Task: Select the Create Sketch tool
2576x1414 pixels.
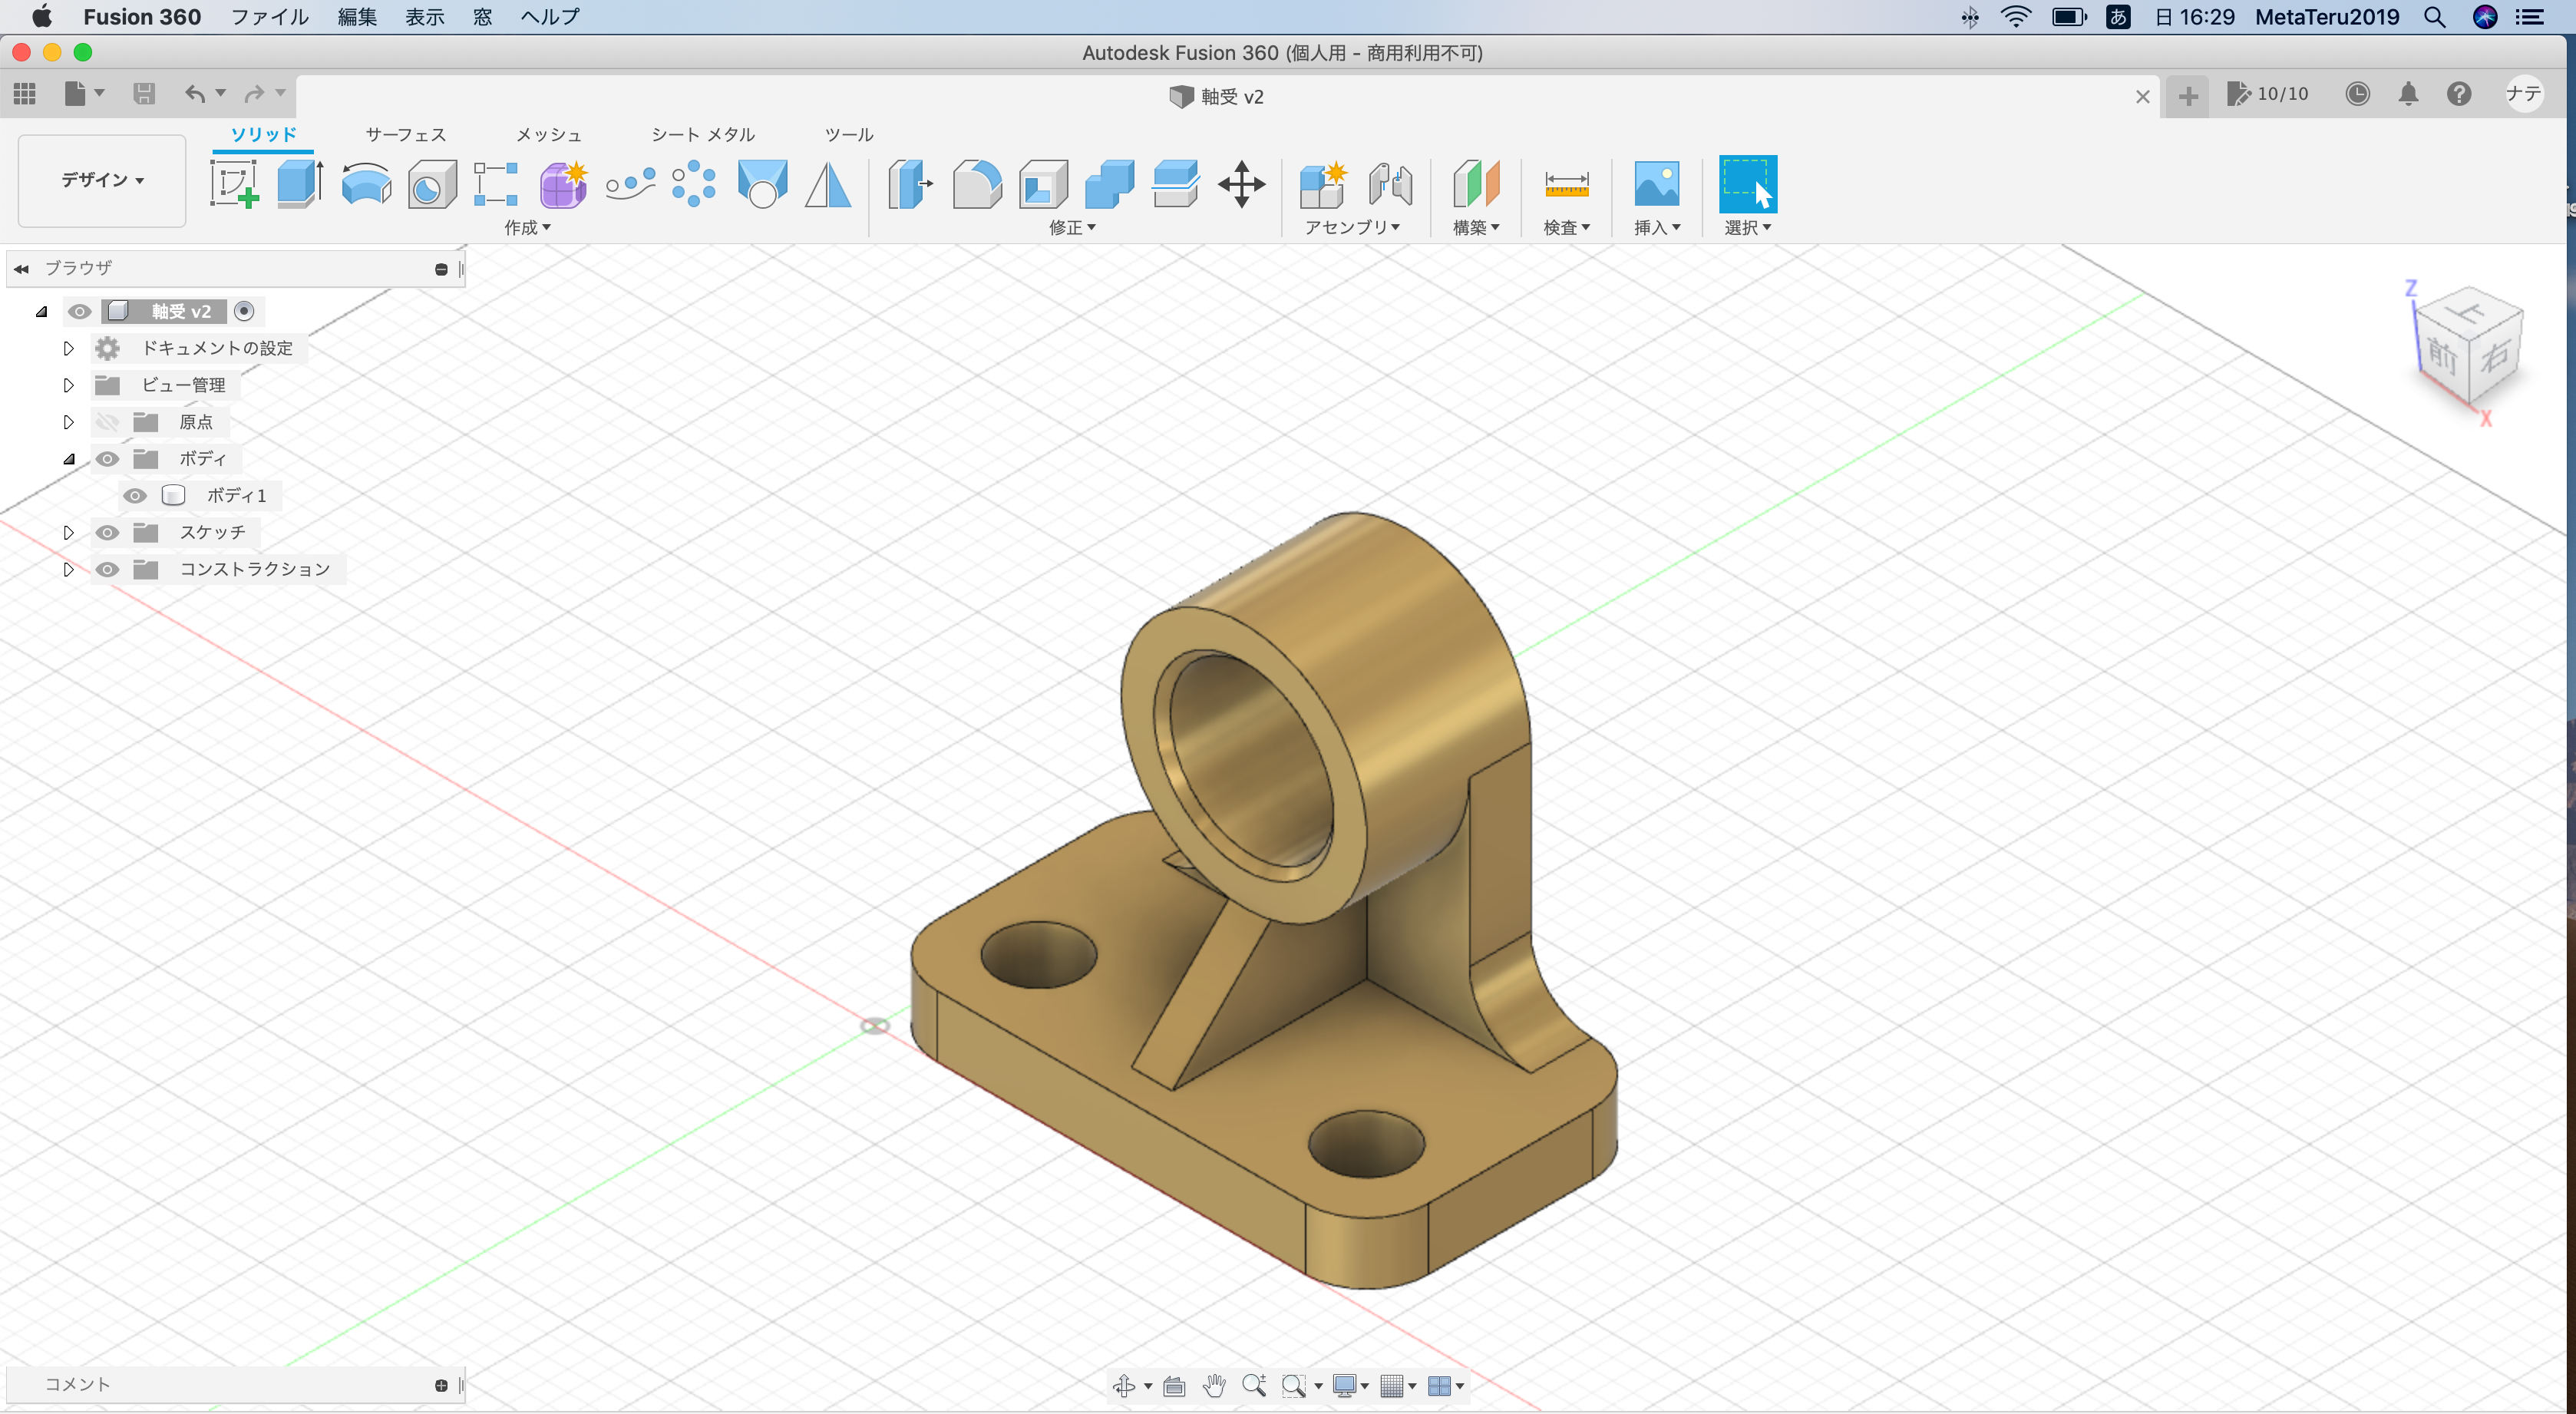Action: (x=234, y=184)
